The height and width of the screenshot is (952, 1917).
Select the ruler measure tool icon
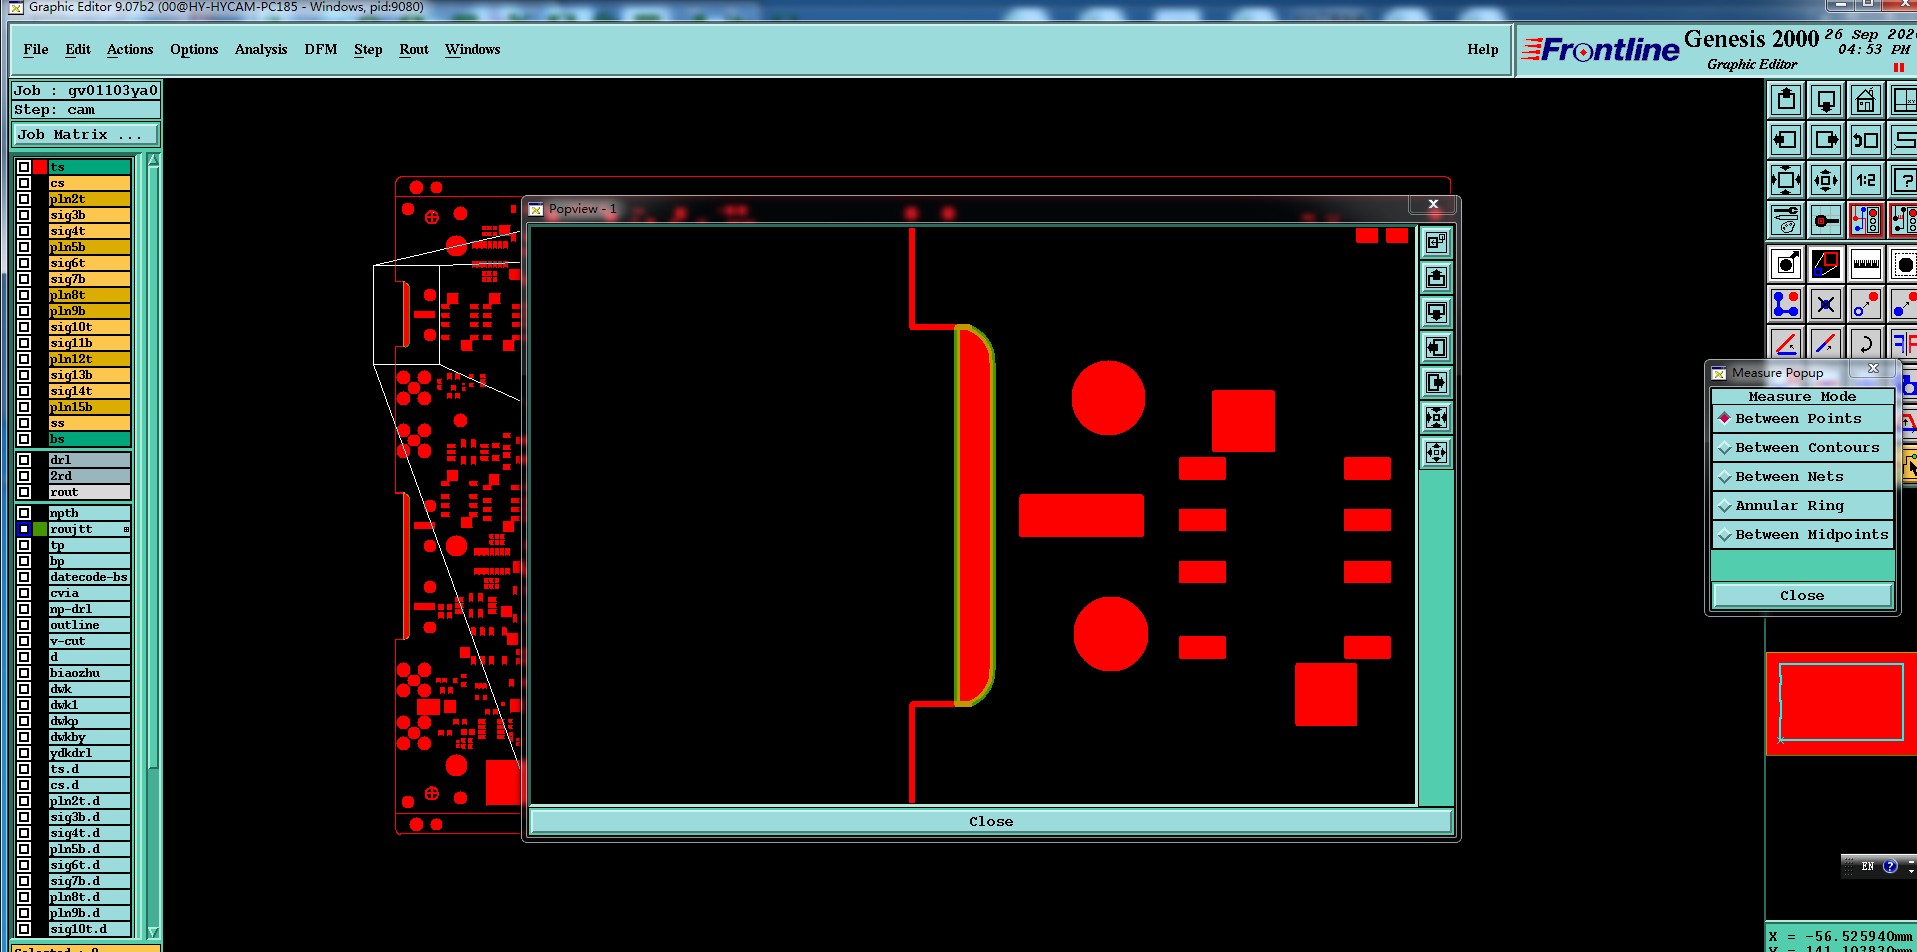[1866, 264]
